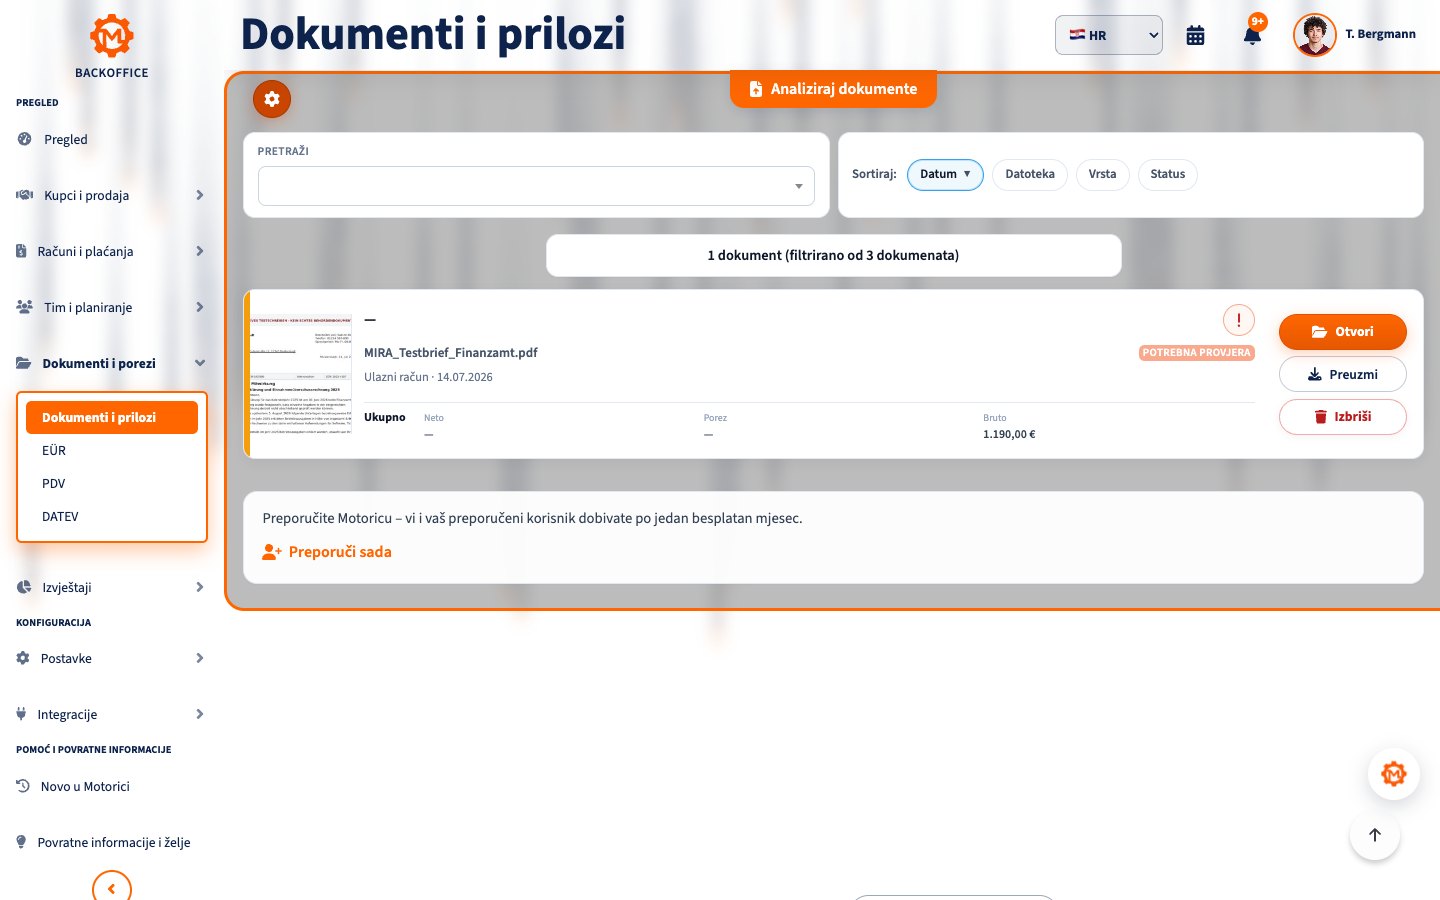Click the pie chart icon for Izvještaji

click(24, 587)
